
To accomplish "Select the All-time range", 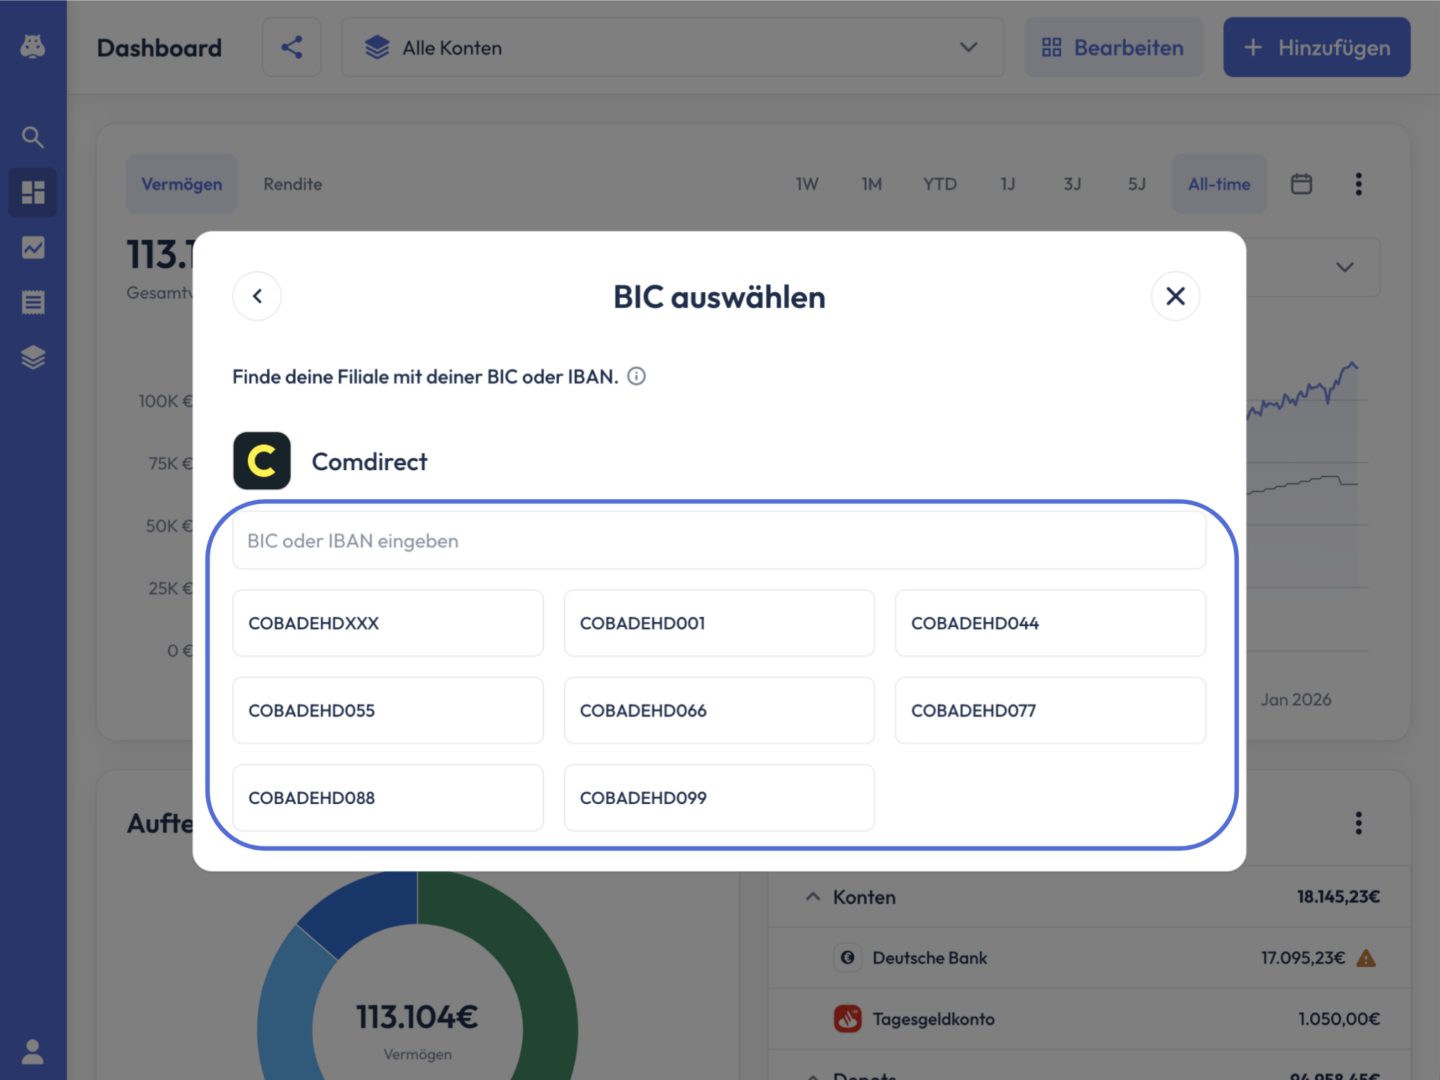I will (1219, 184).
